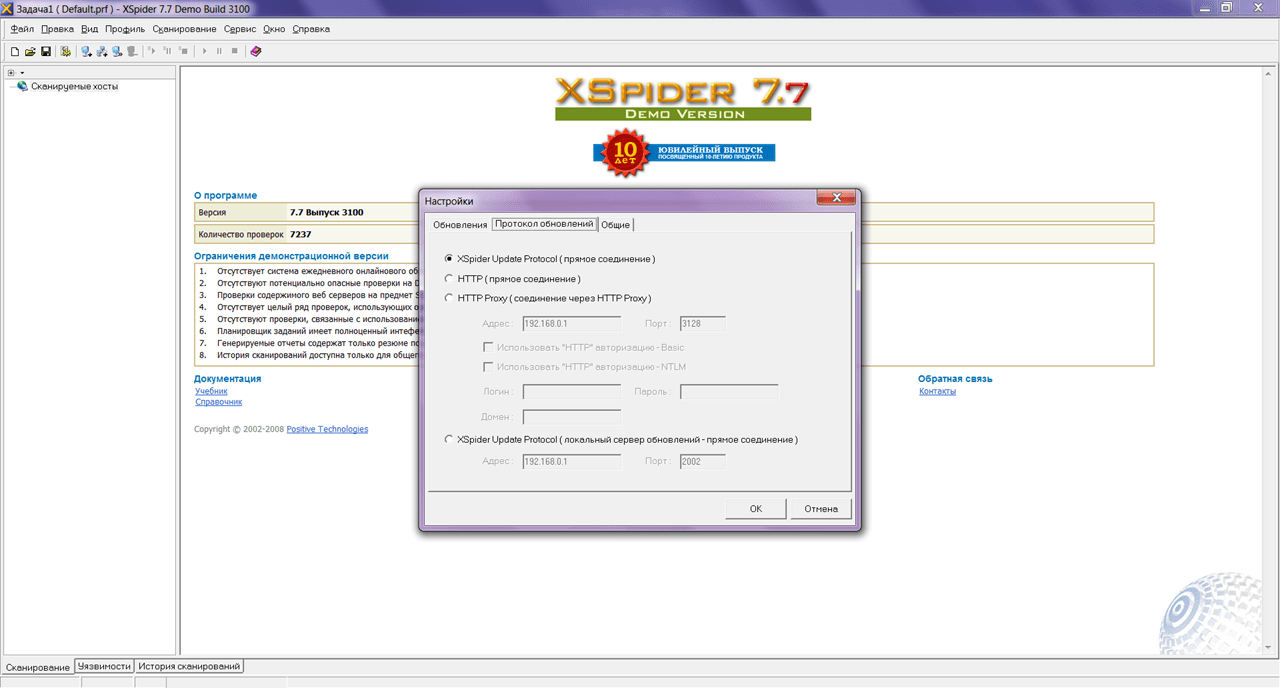Open a task file via folder icon
This screenshot has width=1280, height=688.
pyautogui.click(x=30, y=51)
